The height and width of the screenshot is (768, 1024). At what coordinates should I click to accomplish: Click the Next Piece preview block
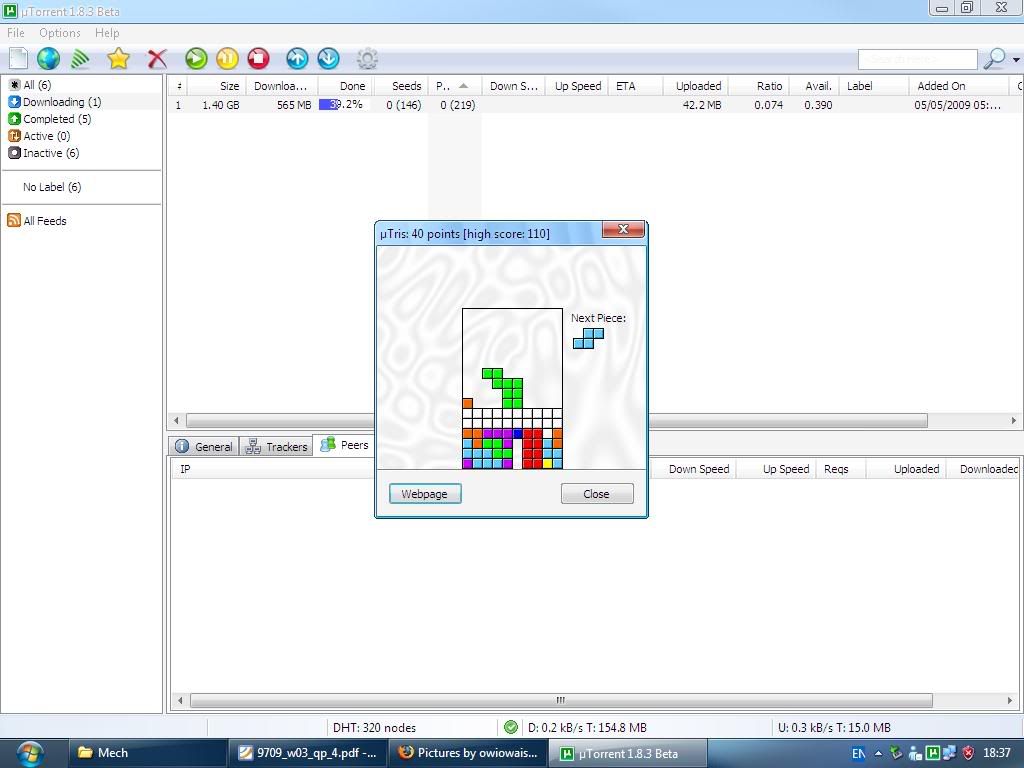[588, 338]
